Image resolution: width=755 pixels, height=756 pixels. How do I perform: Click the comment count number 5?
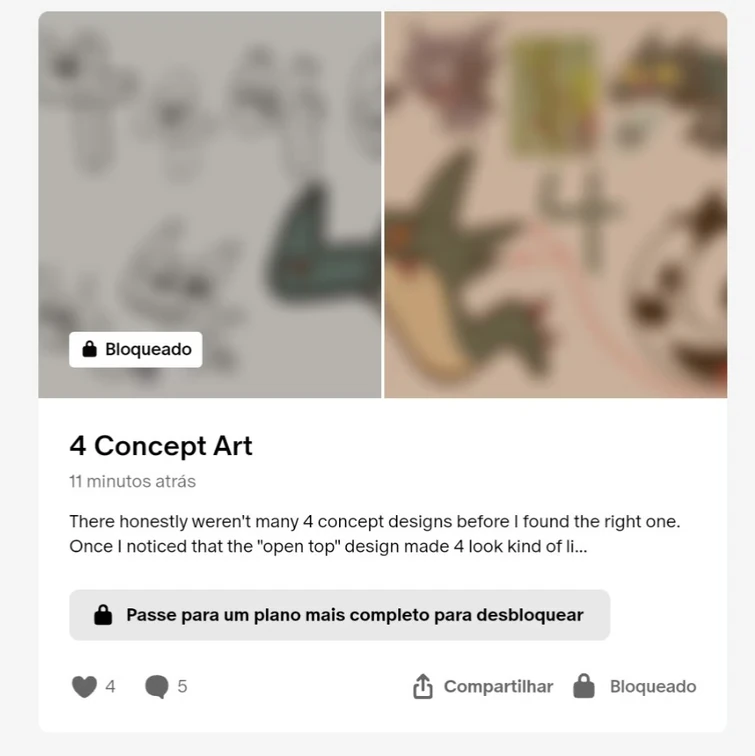(182, 687)
